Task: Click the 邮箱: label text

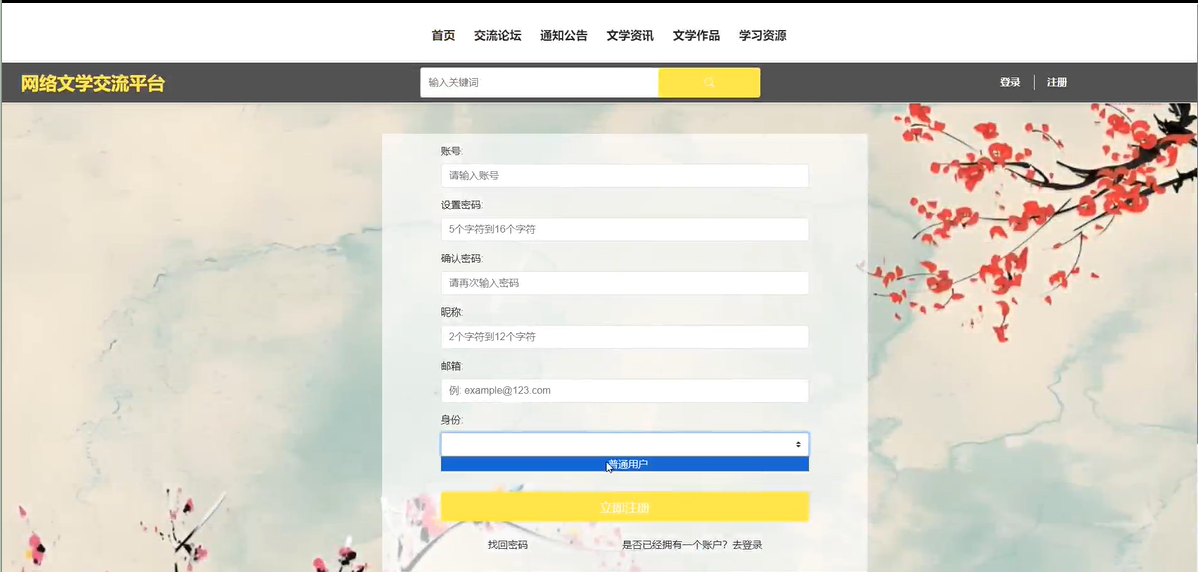Action: [x=452, y=366]
